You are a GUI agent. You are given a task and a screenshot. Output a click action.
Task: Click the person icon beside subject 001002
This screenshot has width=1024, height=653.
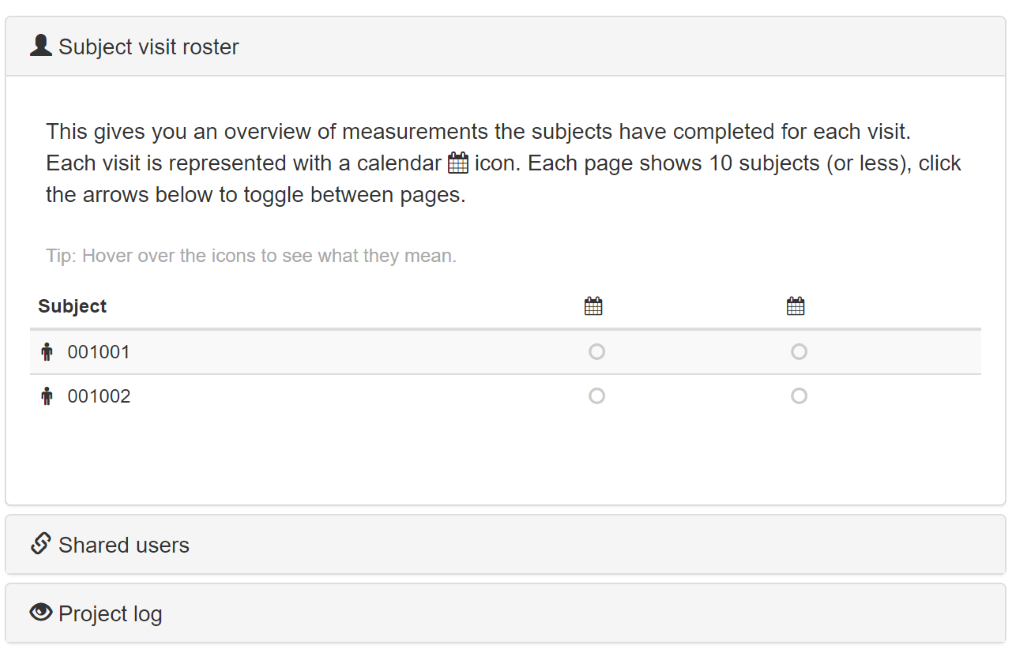tap(46, 396)
